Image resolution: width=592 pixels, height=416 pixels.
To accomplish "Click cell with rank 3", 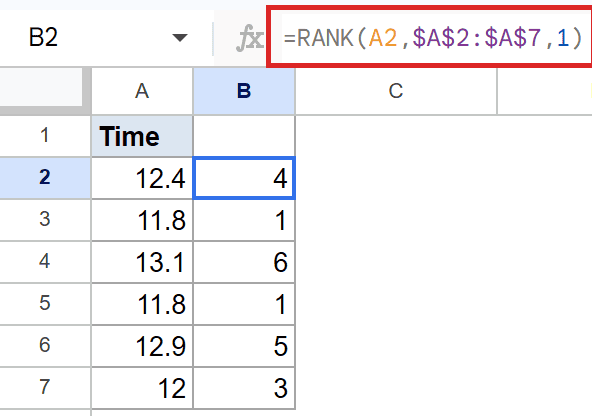I will pyautogui.click(x=244, y=387).
